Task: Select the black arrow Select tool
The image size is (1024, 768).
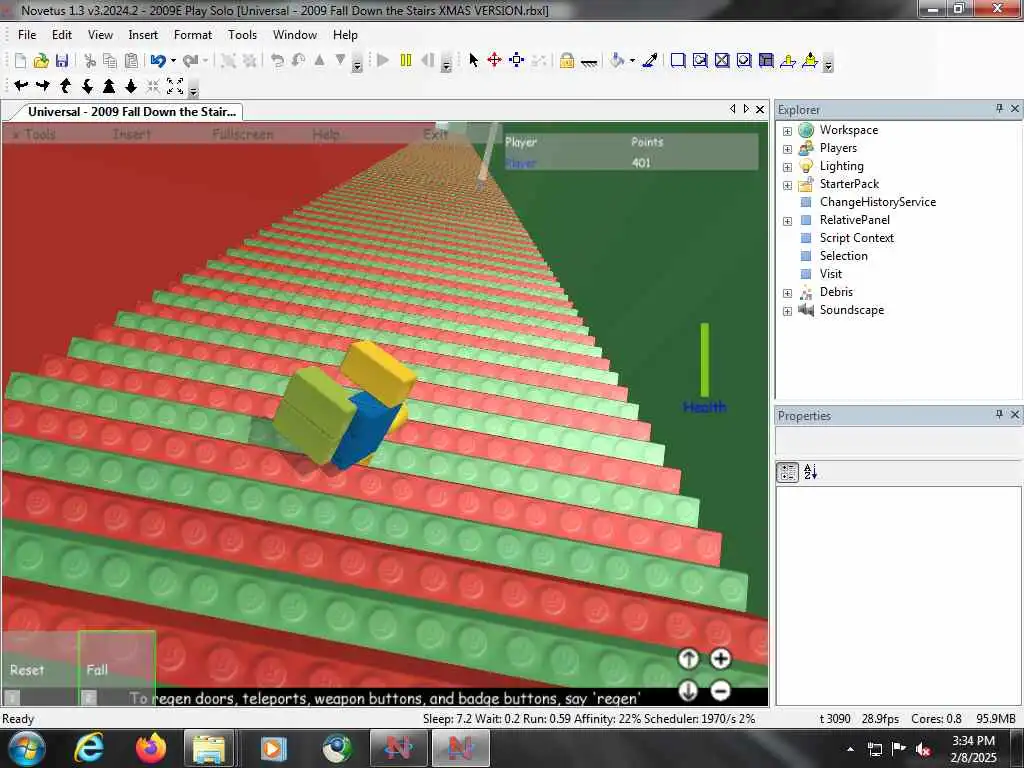Action: (473, 61)
